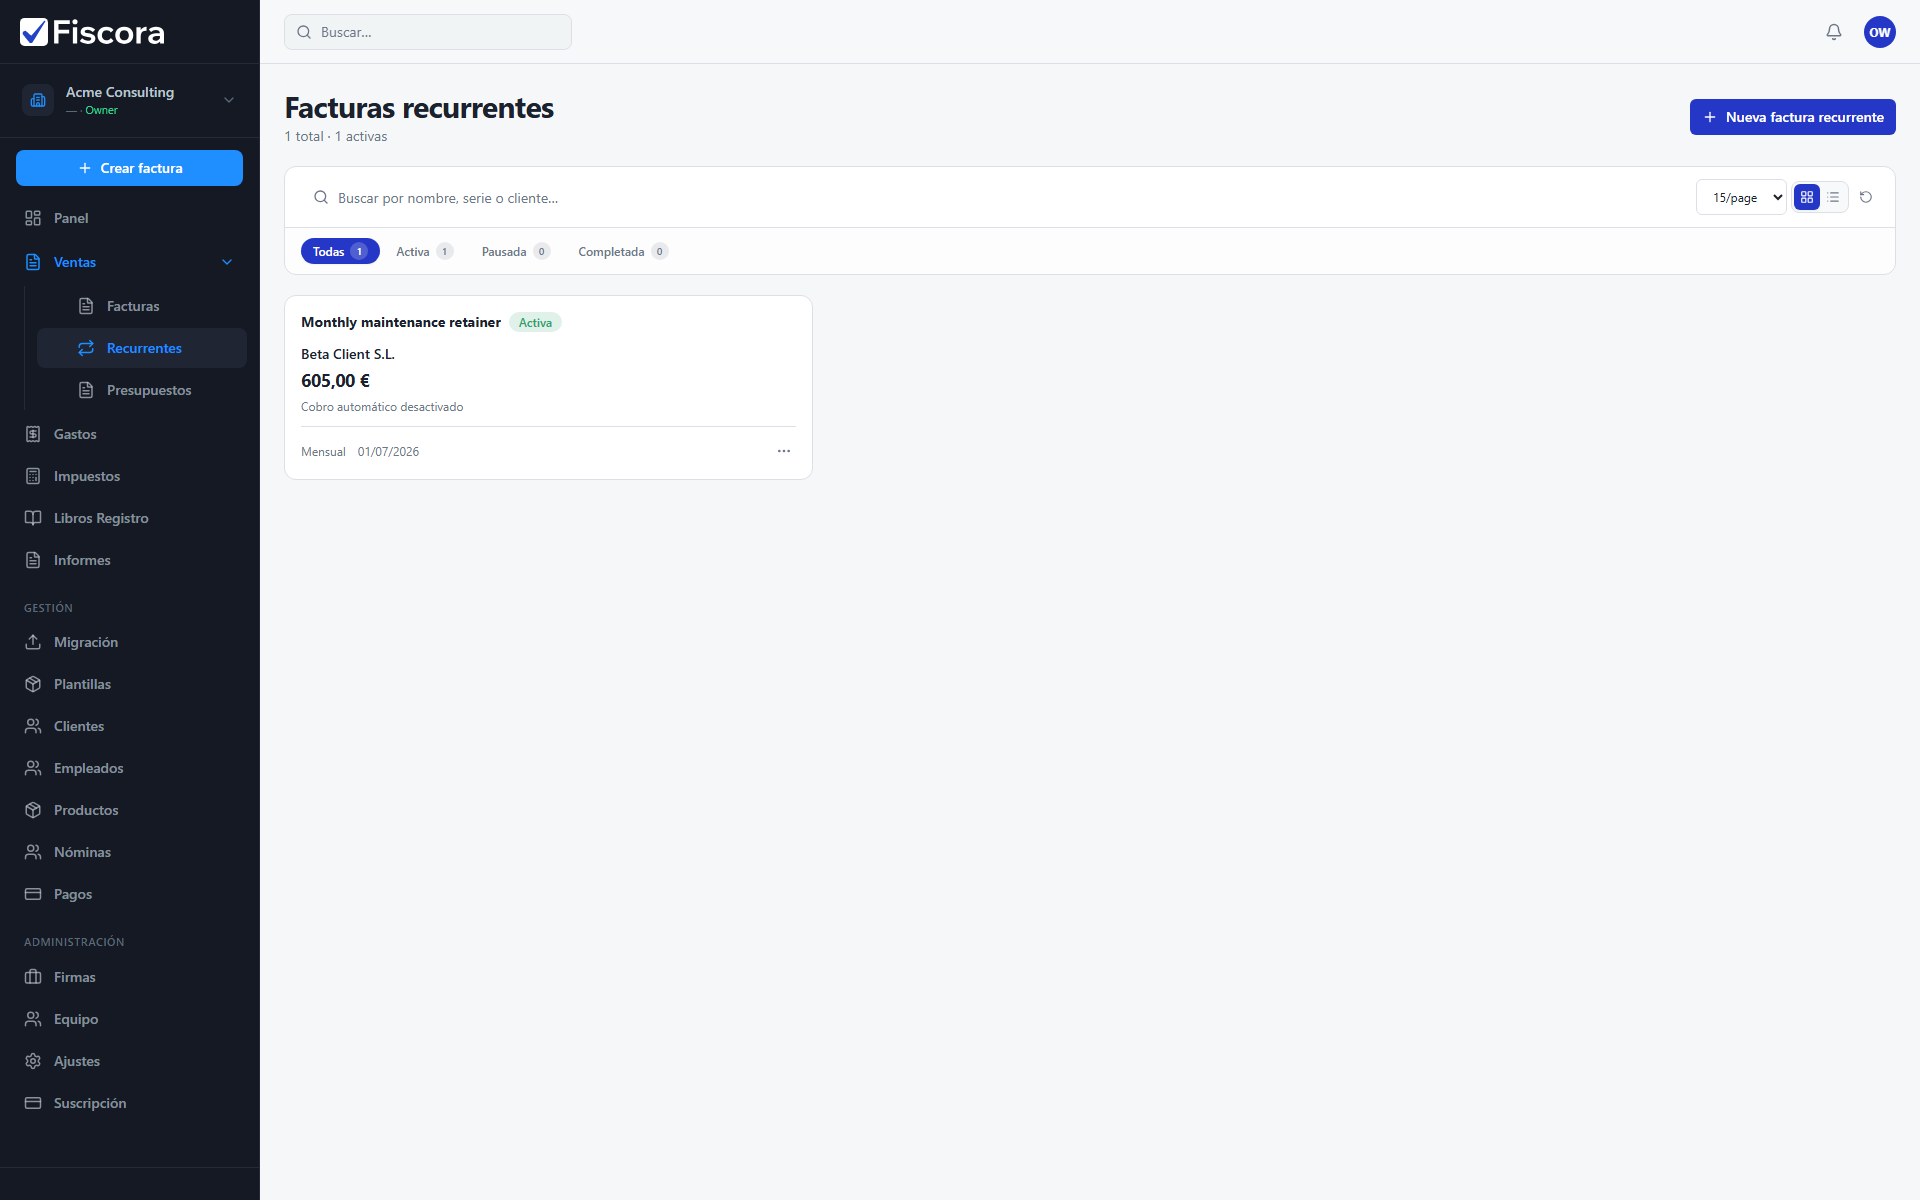The width and height of the screenshot is (1920, 1200).
Task: Open Informes in the sidebar
Action: tap(130, 560)
